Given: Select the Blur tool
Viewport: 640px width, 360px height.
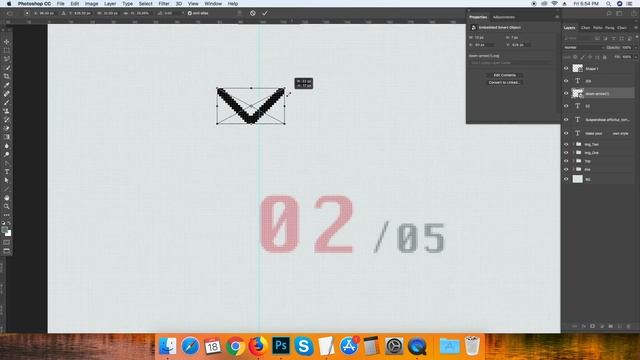Looking at the screenshot, I should click(x=7, y=146).
